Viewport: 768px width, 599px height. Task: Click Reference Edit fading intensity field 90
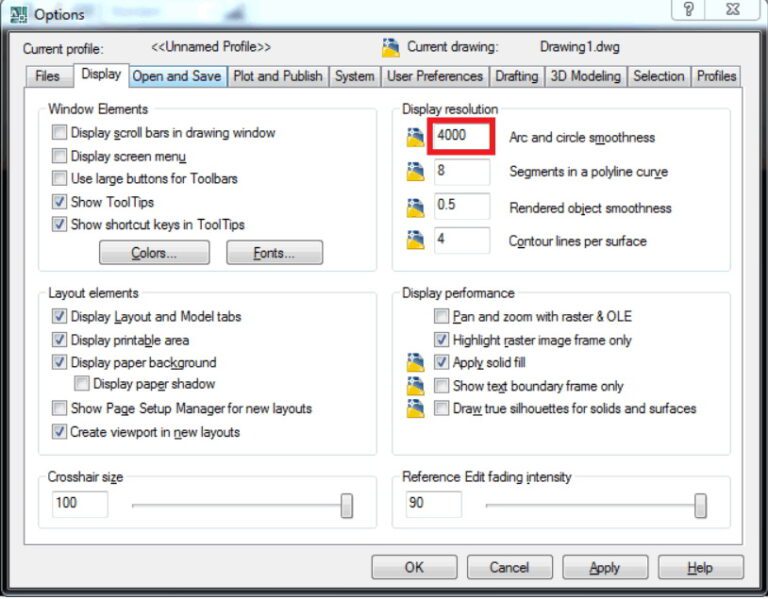click(x=433, y=504)
